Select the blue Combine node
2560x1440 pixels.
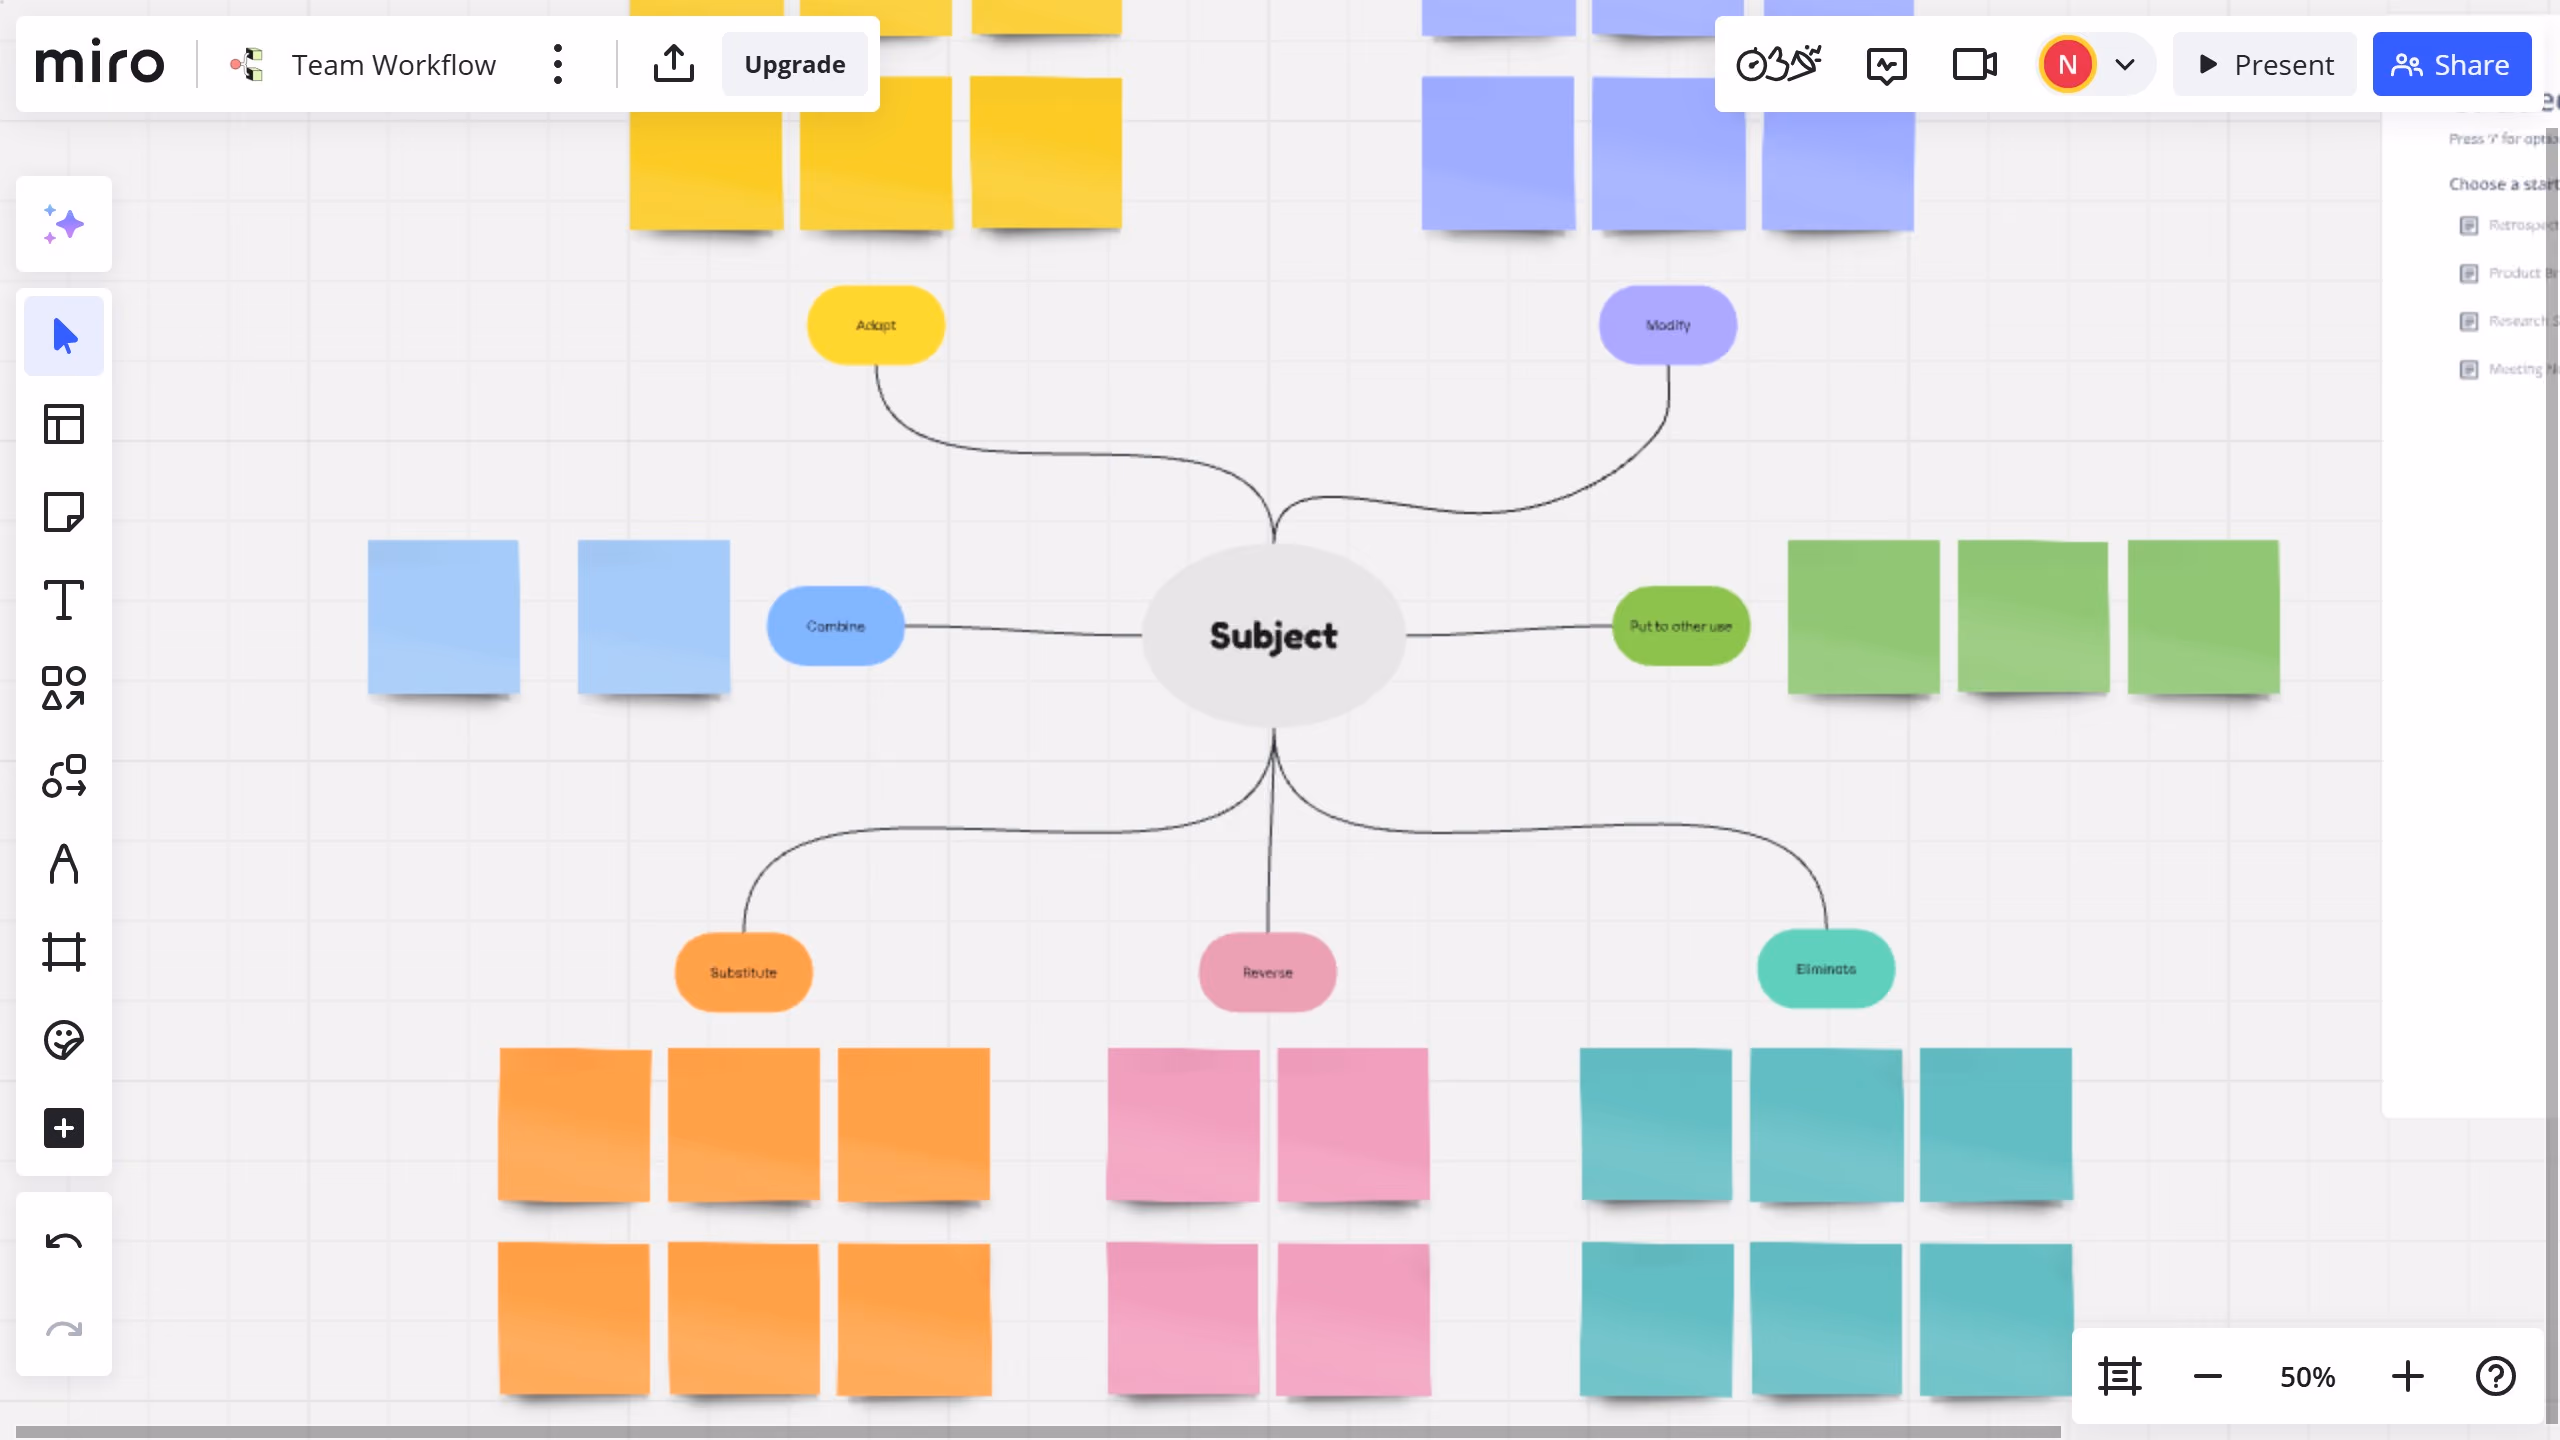click(835, 626)
